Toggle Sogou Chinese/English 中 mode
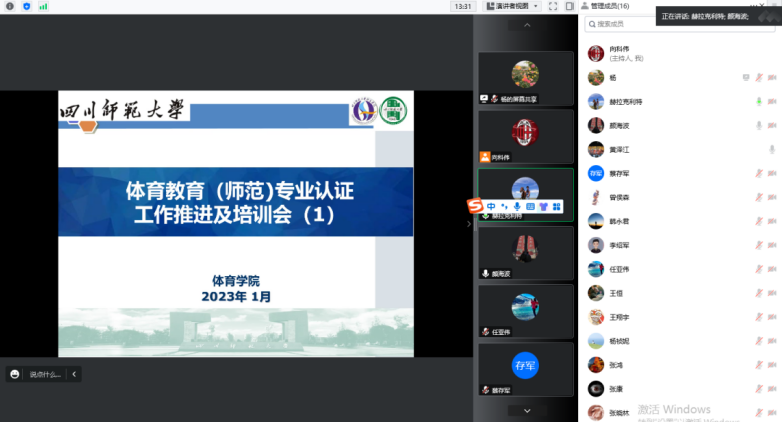Image resolution: width=782 pixels, height=423 pixels. (x=491, y=207)
